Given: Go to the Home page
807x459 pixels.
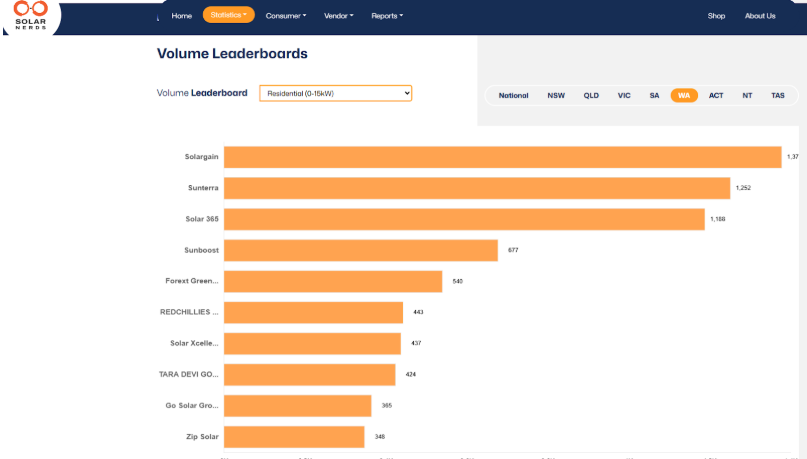Looking at the screenshot, I should click(182, 16).
